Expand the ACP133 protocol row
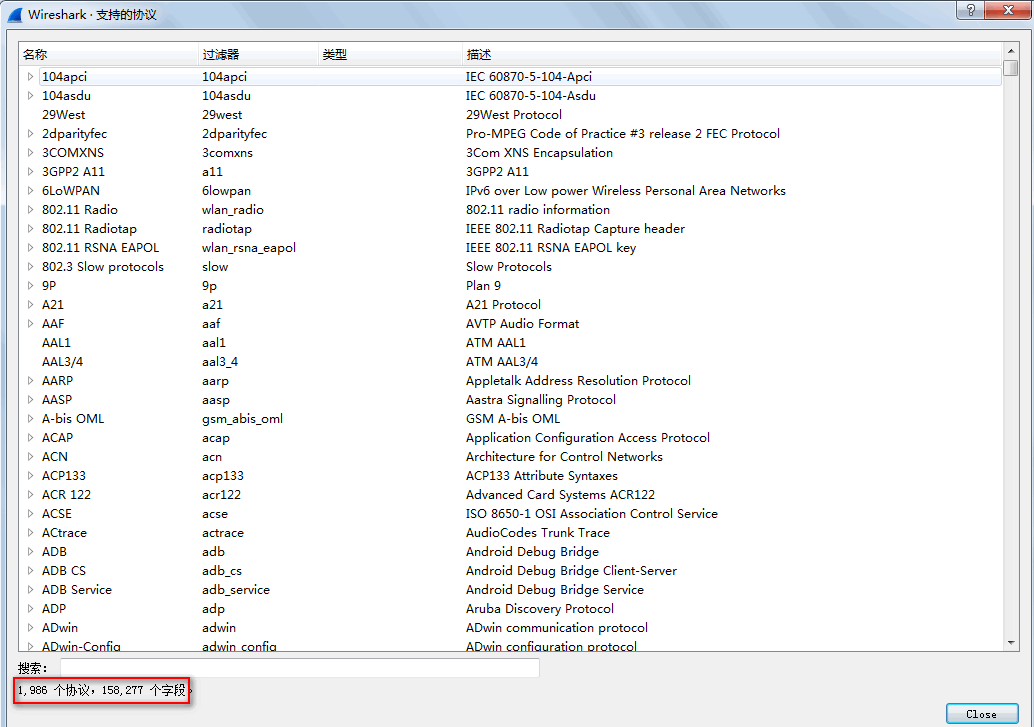The height and width of the screenshot is (727, 1034). 30,476
